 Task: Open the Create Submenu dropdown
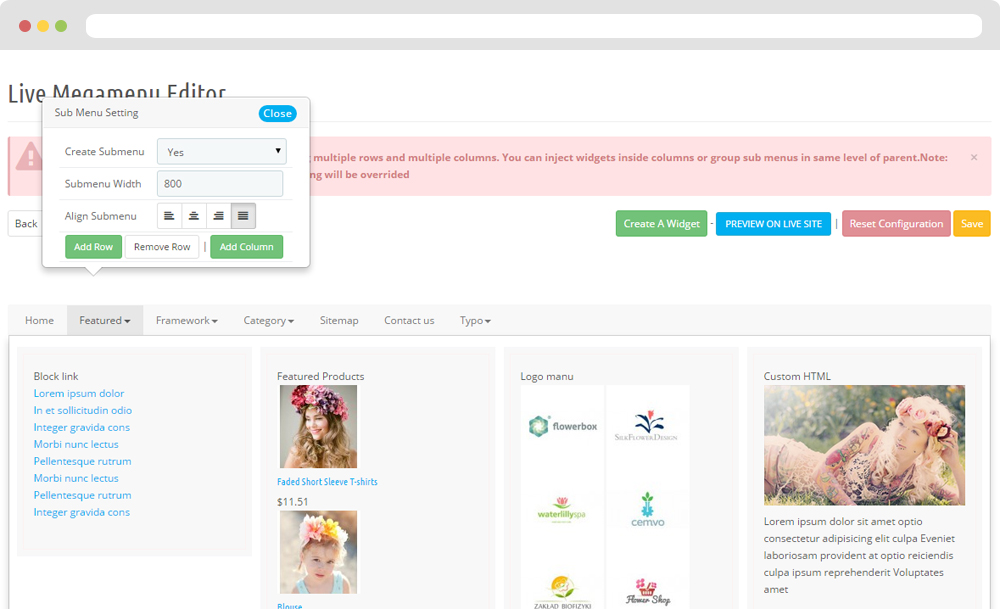(221, 152)
